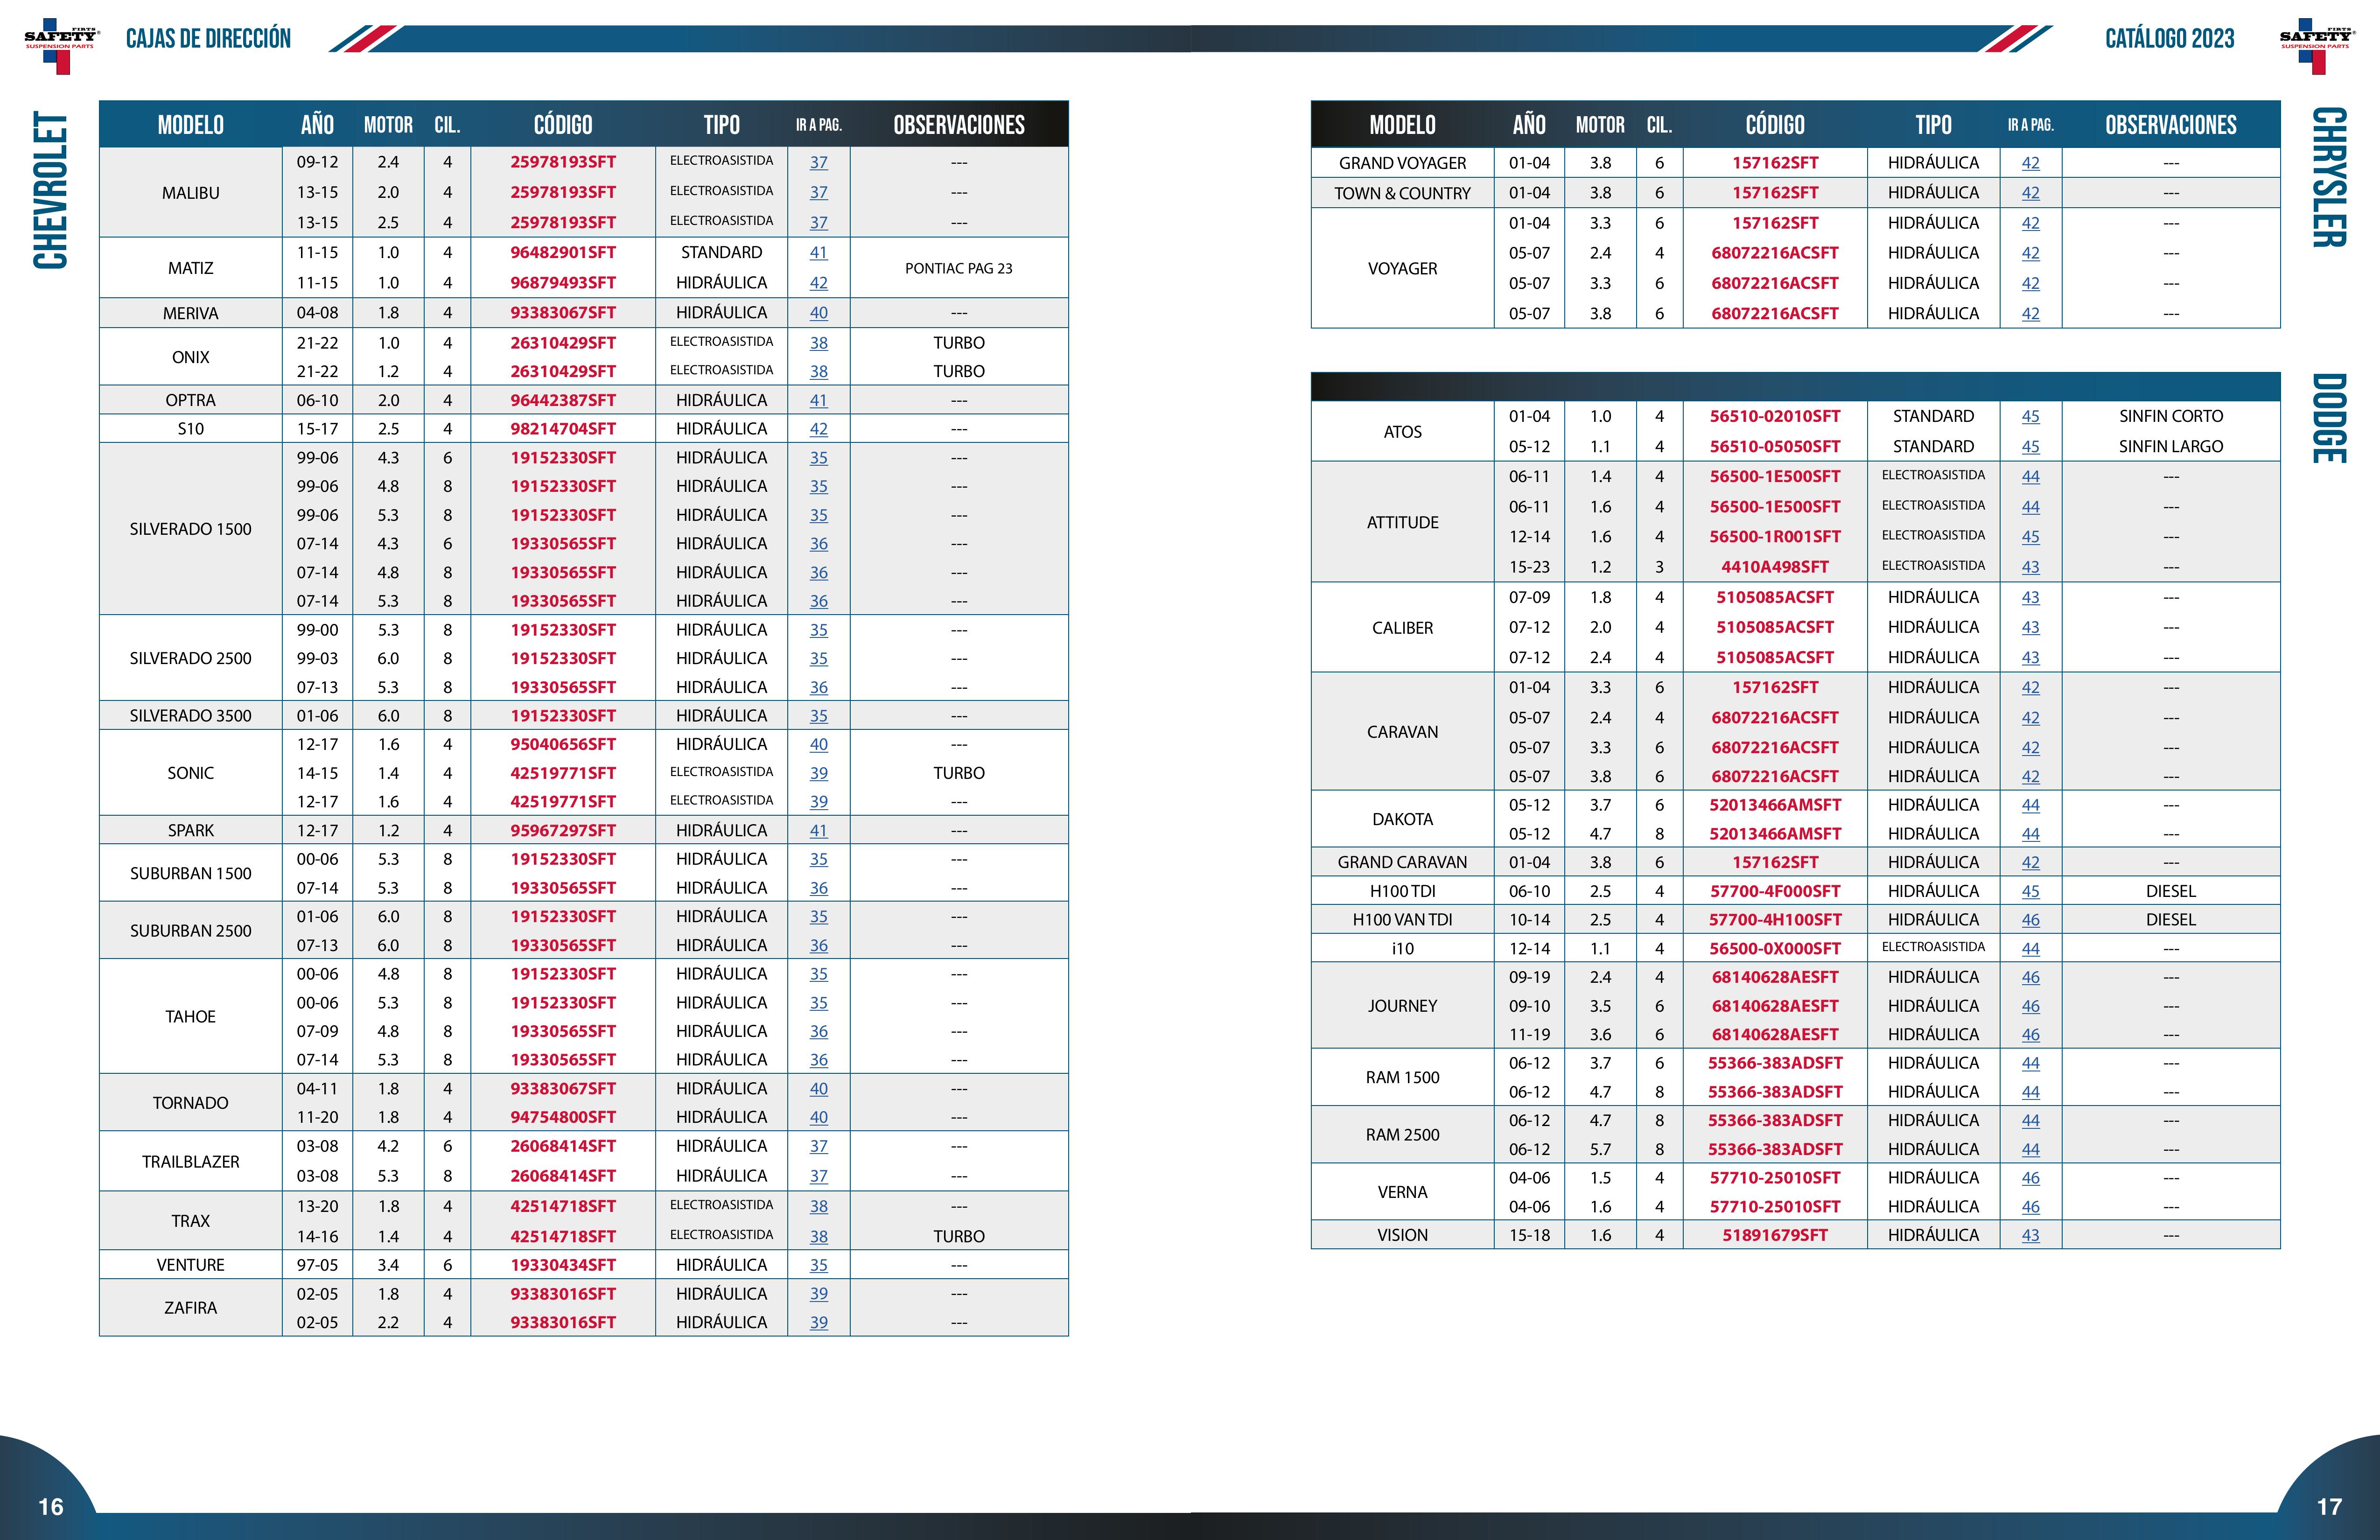Click code 19330434SFT in the VENTURE row
Viewport: 2380px width, 1540px height.
click(x=563, y=1265)
